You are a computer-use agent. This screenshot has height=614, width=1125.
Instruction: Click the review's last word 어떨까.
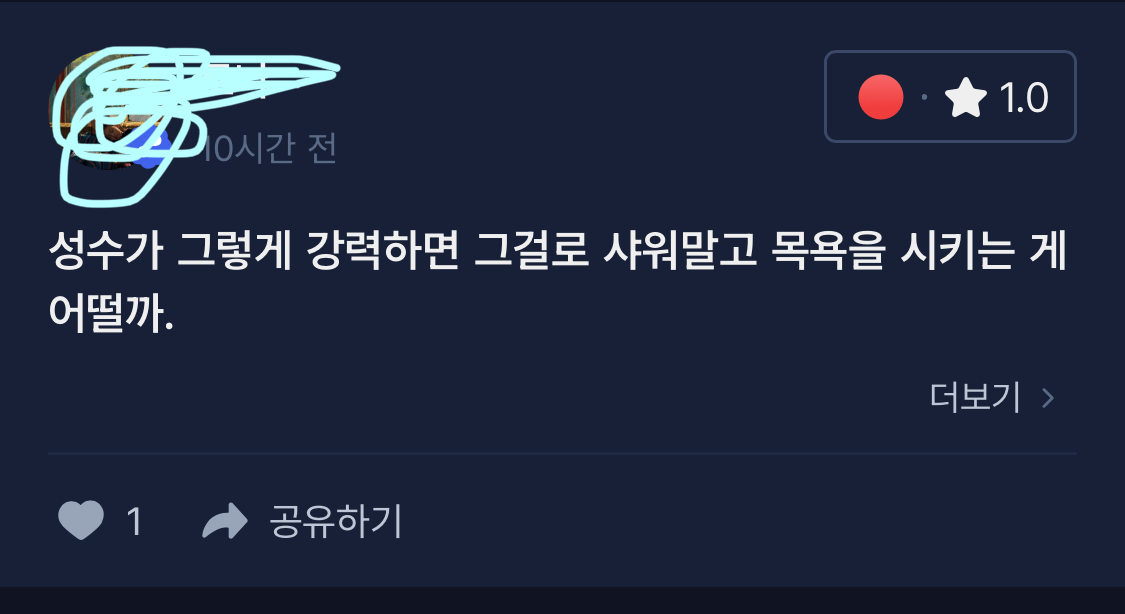[x=111, y=313]
